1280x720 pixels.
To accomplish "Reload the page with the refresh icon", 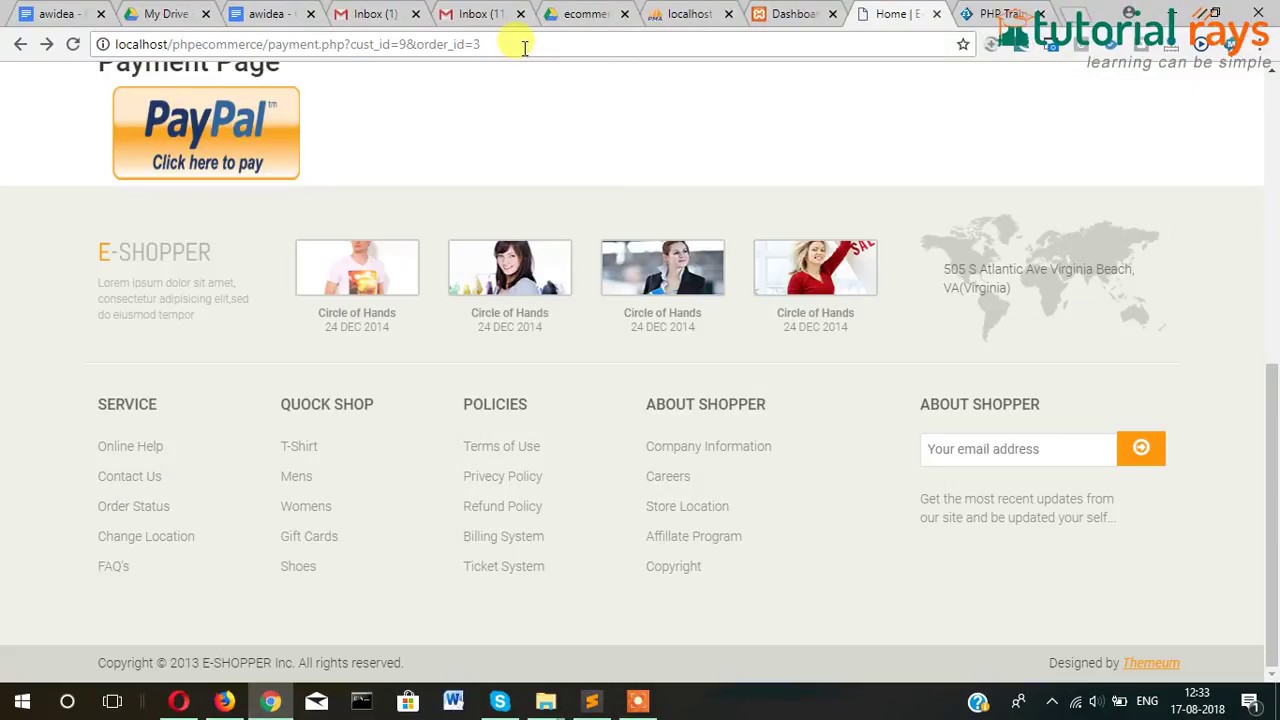I will click(x=73, y=44).
